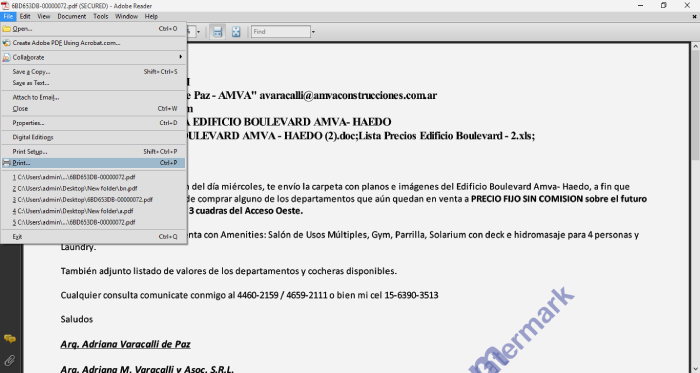This screenshot has width=700, height=373.
Task: Choose Save a Copy...
Action: click(93, 72)
